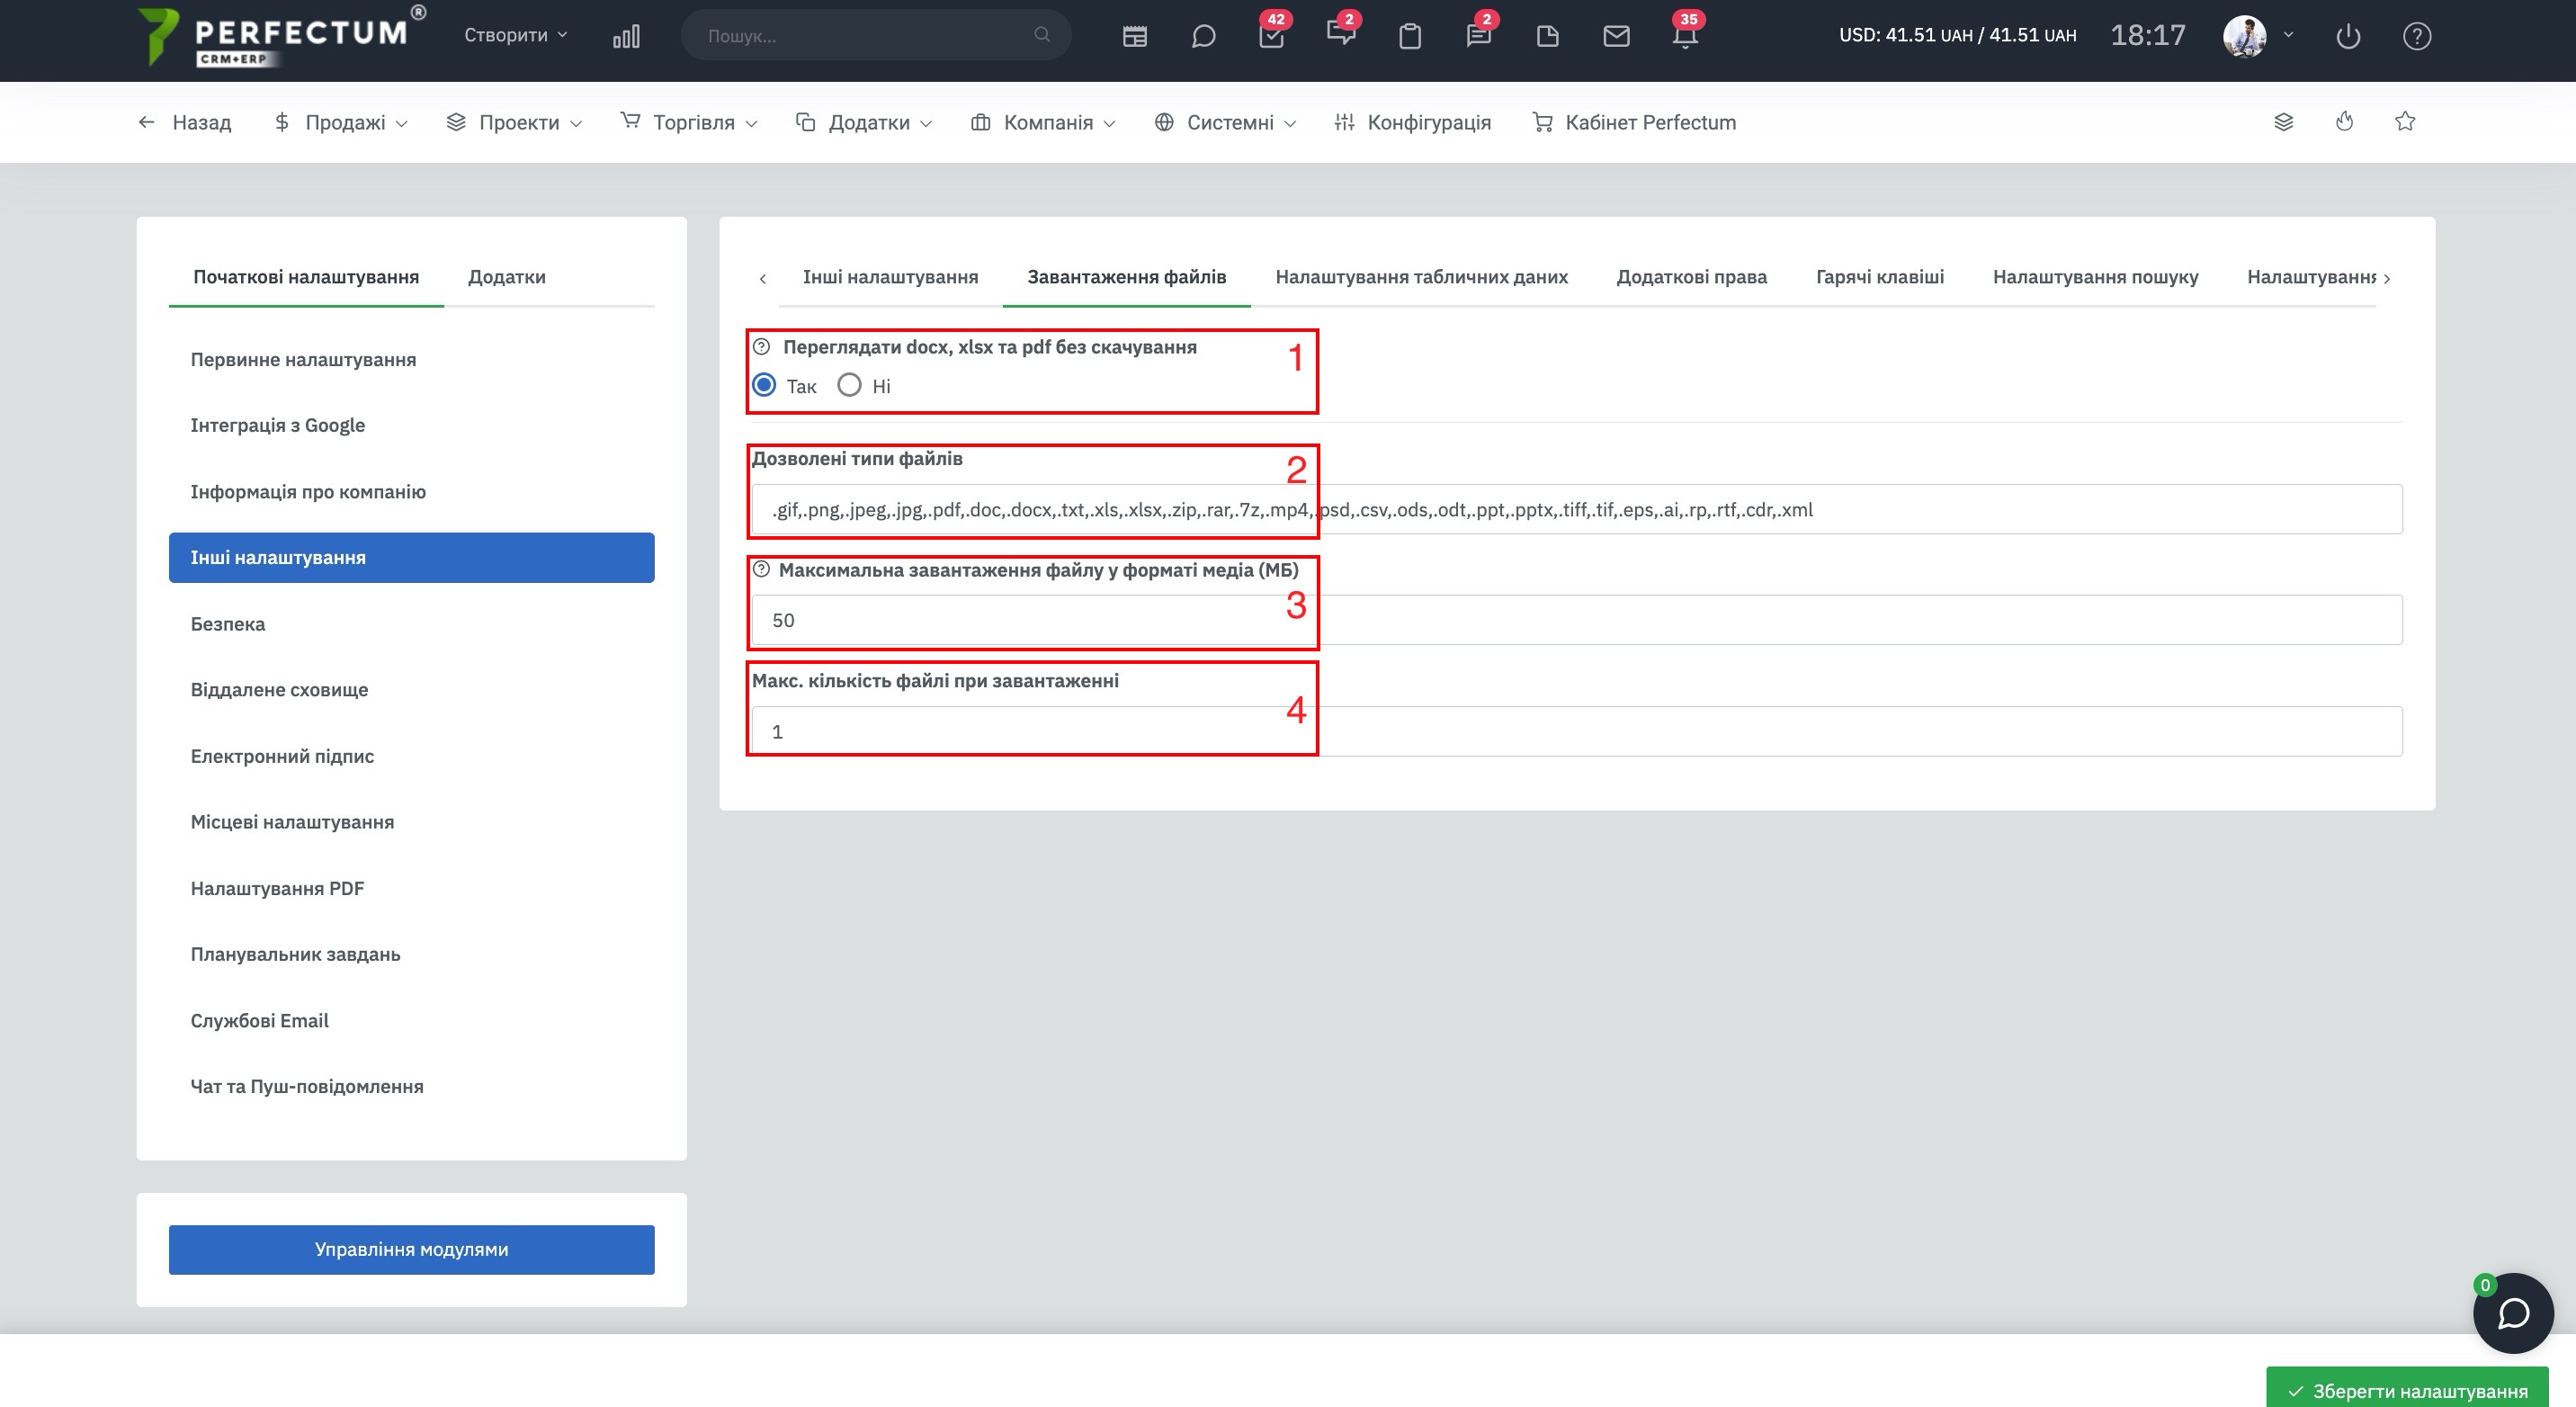Open Налаштування табличних даних tab
Screen dimensions: 2576x1407
click(1421, 277)
